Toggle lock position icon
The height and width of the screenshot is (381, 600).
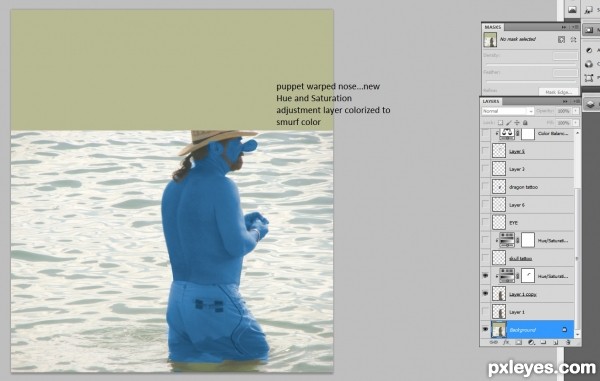517,123
